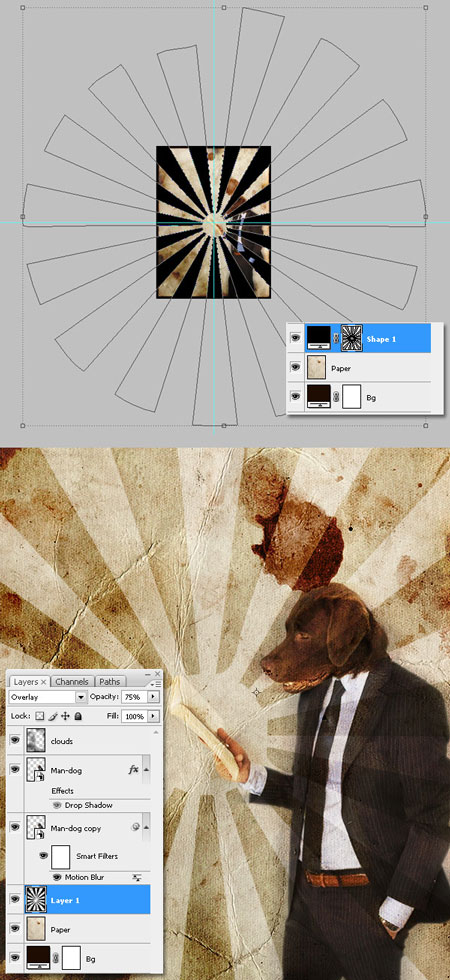
Task: Toggle lock transparent pixels icon
Action: (x=40, y=716)
